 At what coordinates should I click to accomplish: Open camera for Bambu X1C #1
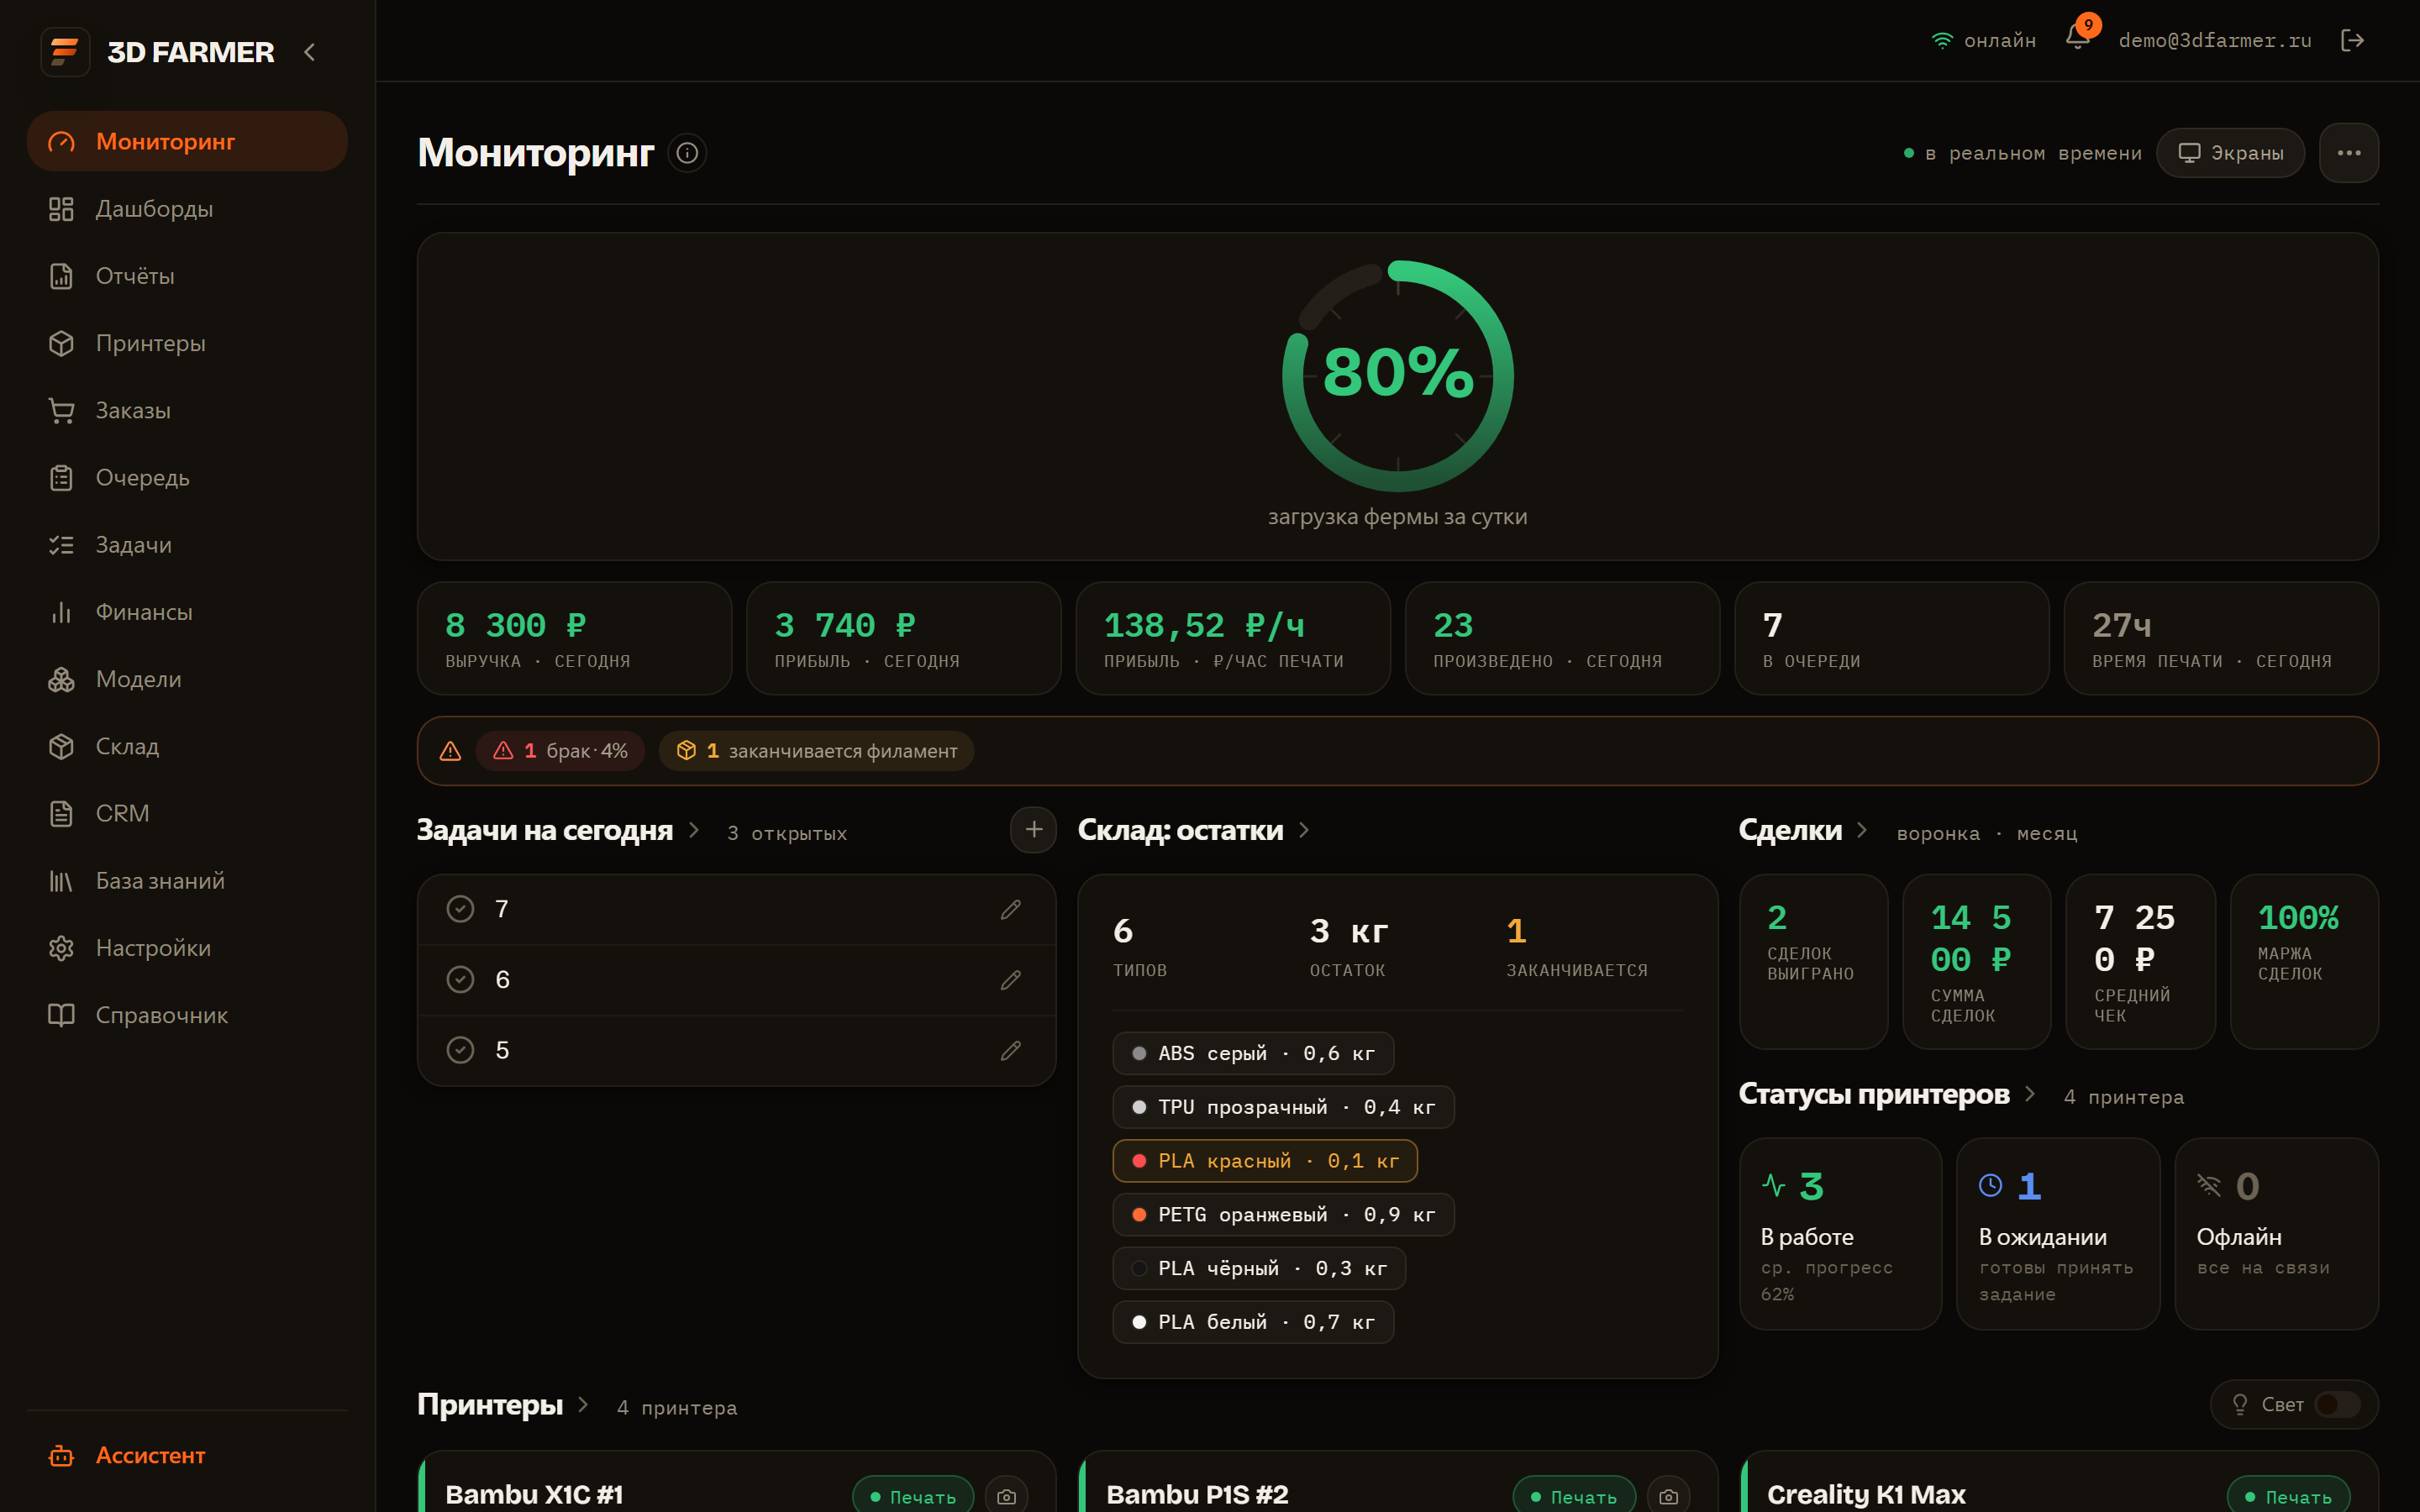pos(1006,1495)
